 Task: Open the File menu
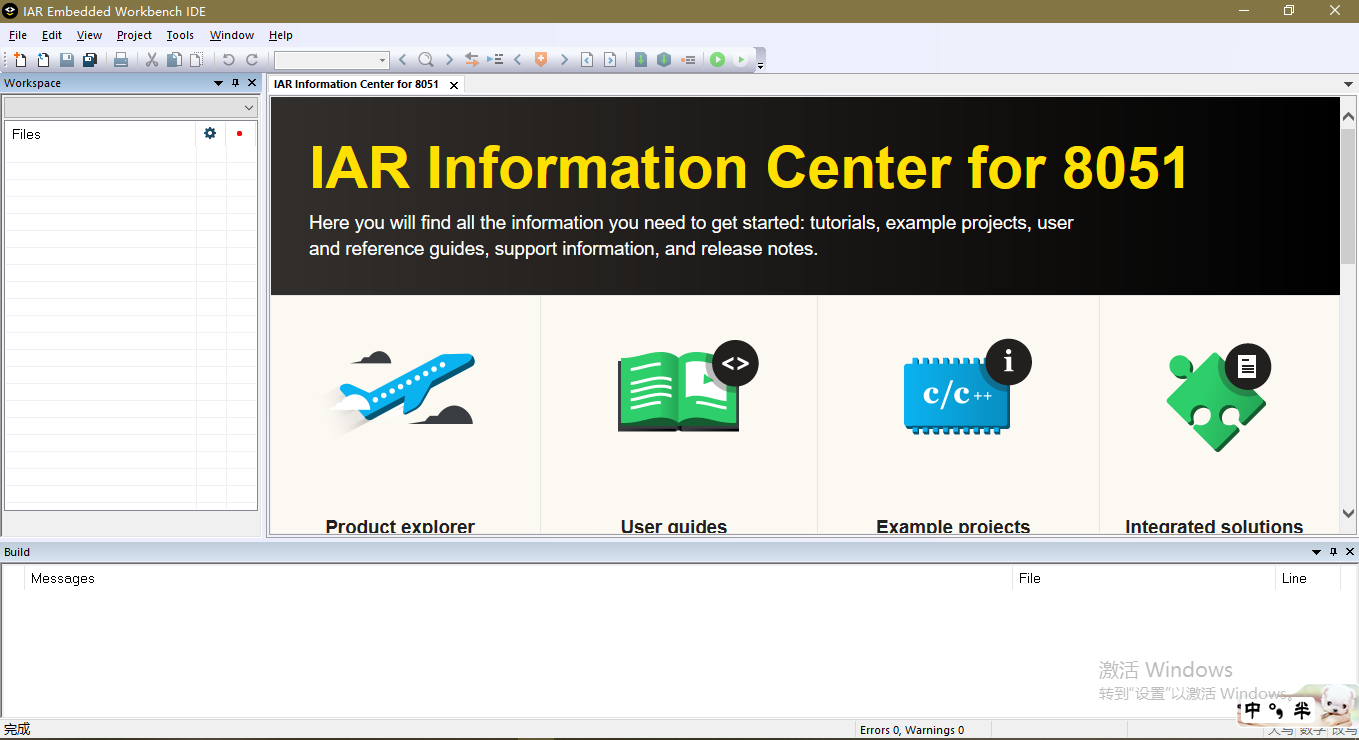point(18,35)
